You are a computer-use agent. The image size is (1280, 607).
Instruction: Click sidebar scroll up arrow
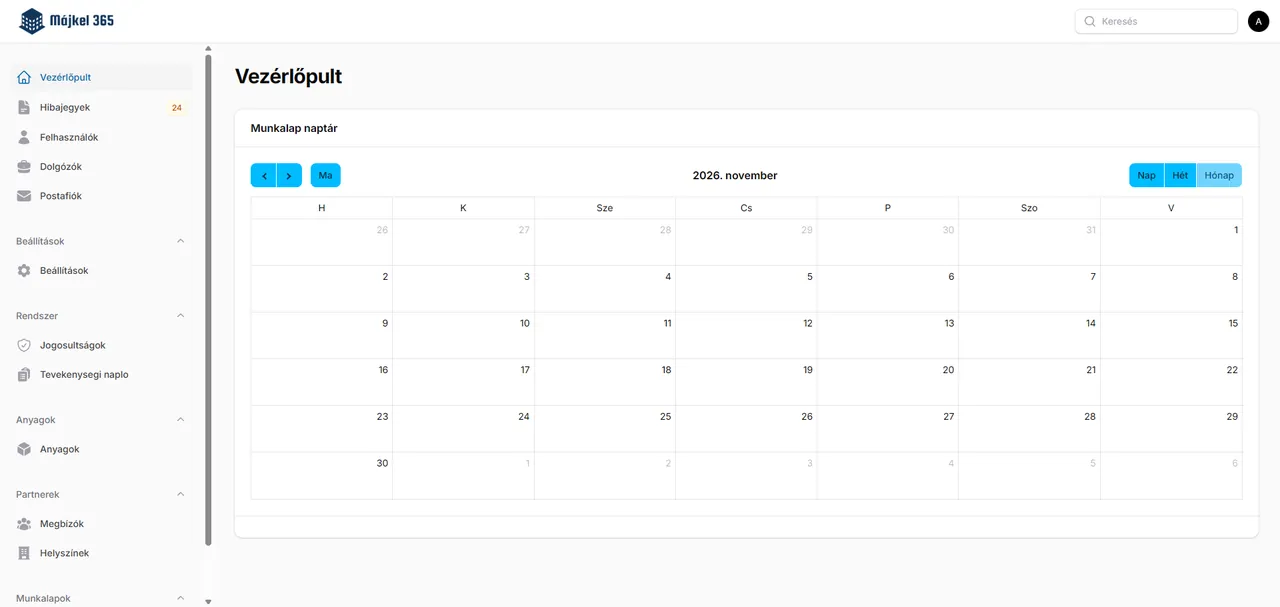click(208, 48)
